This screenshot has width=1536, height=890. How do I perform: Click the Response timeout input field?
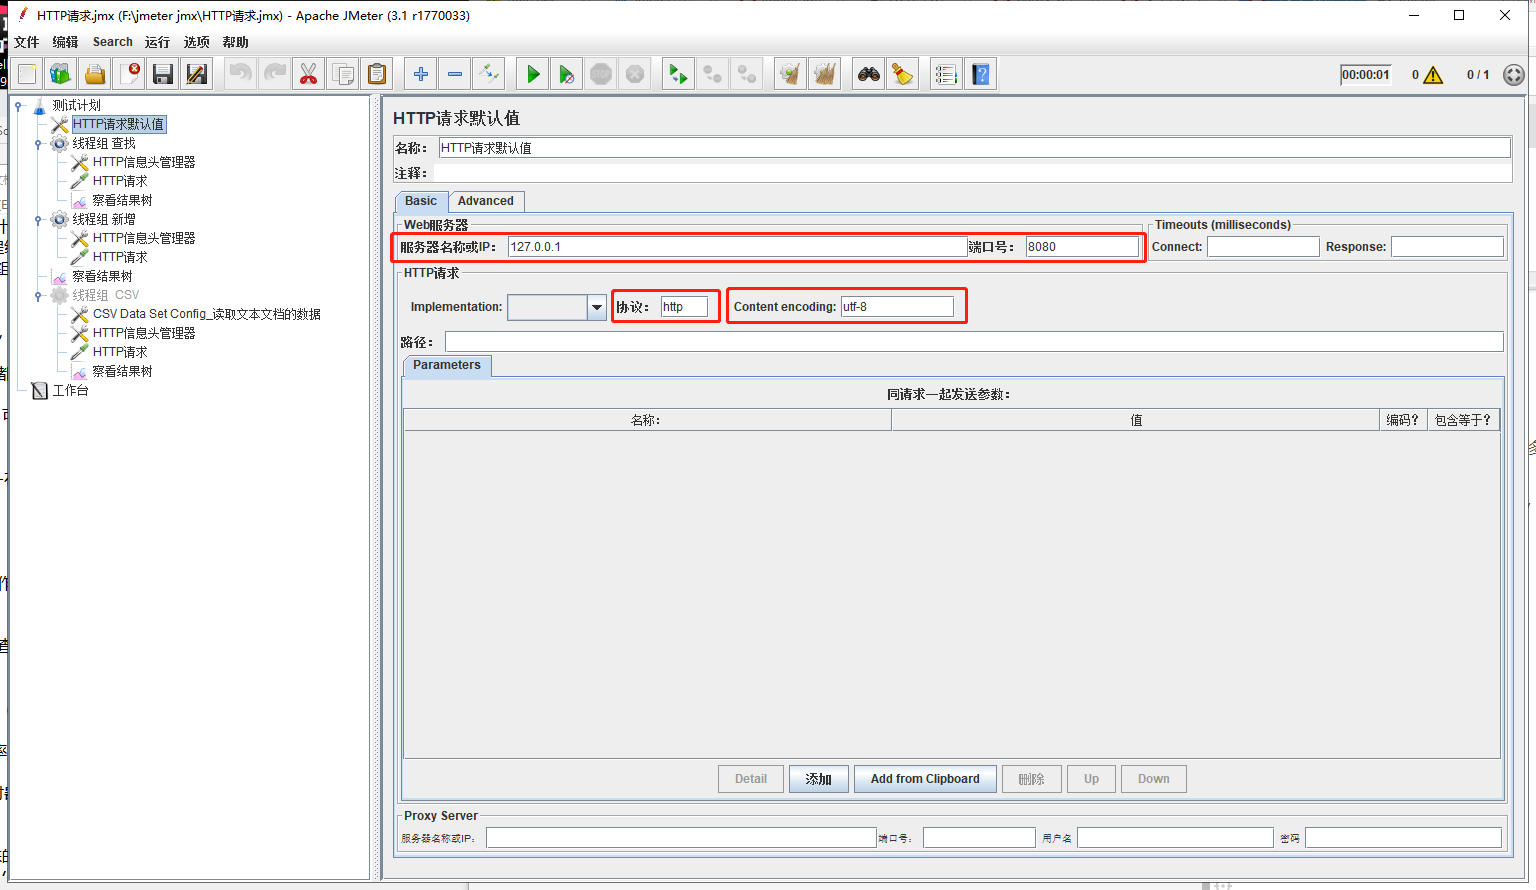[x=1447, y=246]
